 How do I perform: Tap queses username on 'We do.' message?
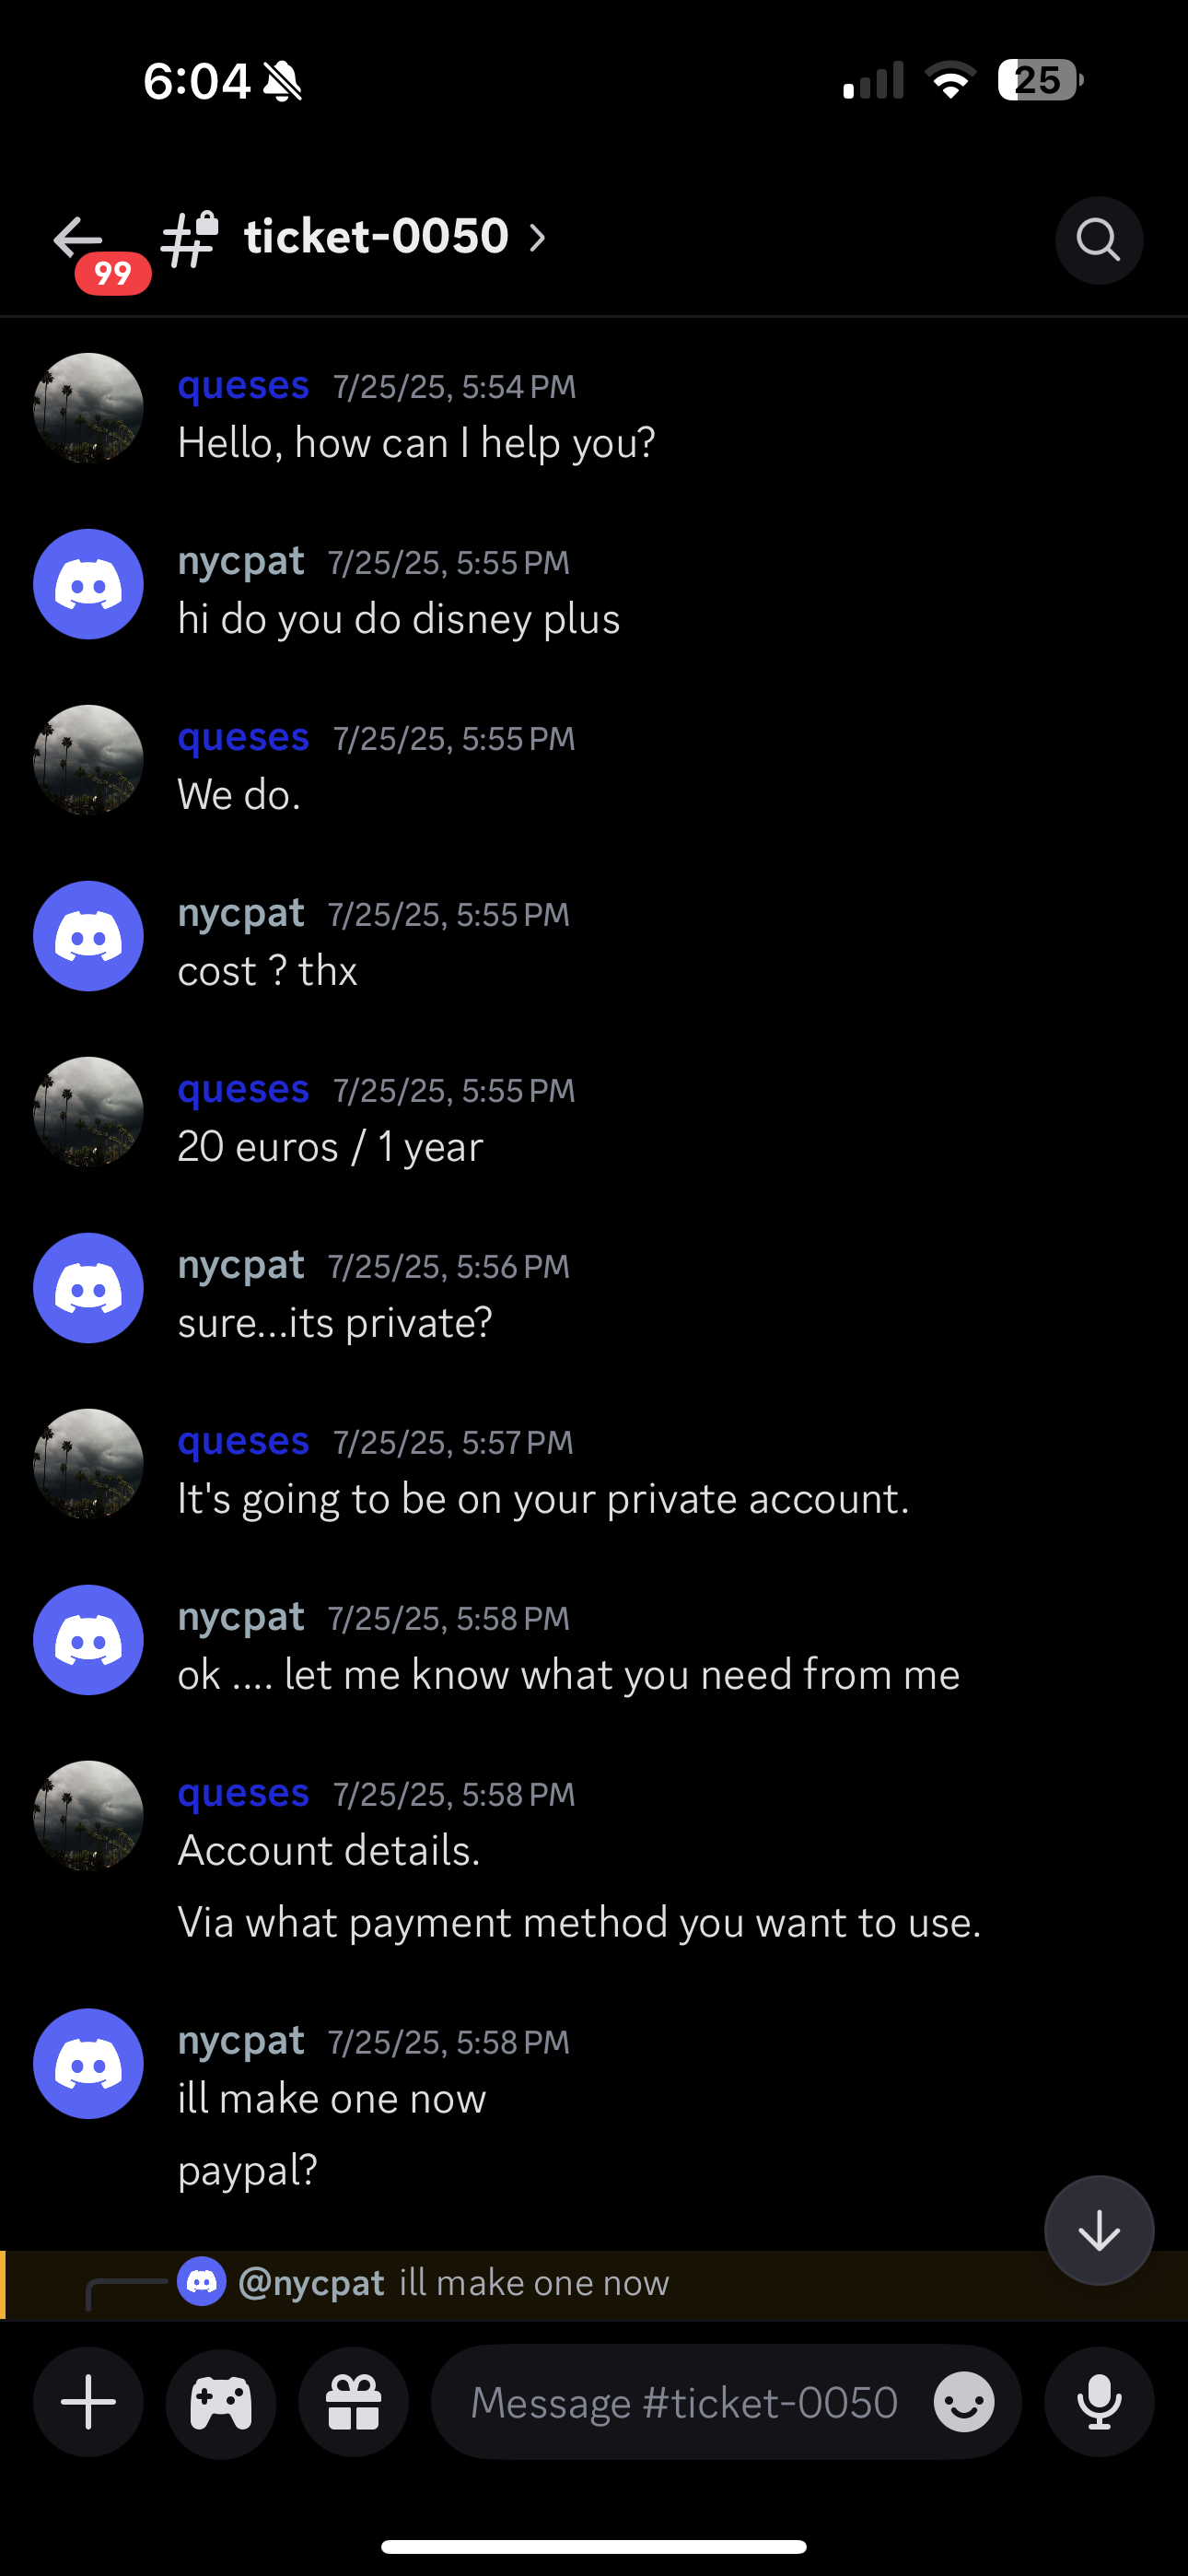coord(243,737)
